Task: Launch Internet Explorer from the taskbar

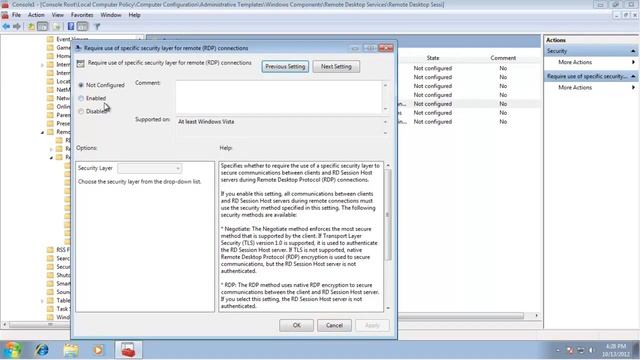Action: (42, 350)
